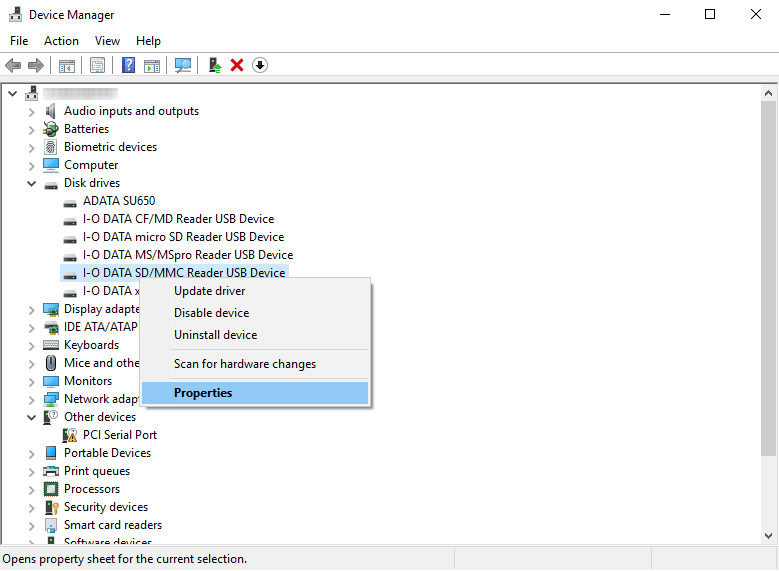Click the Properties toolbar icon

(x=97, y=65)
